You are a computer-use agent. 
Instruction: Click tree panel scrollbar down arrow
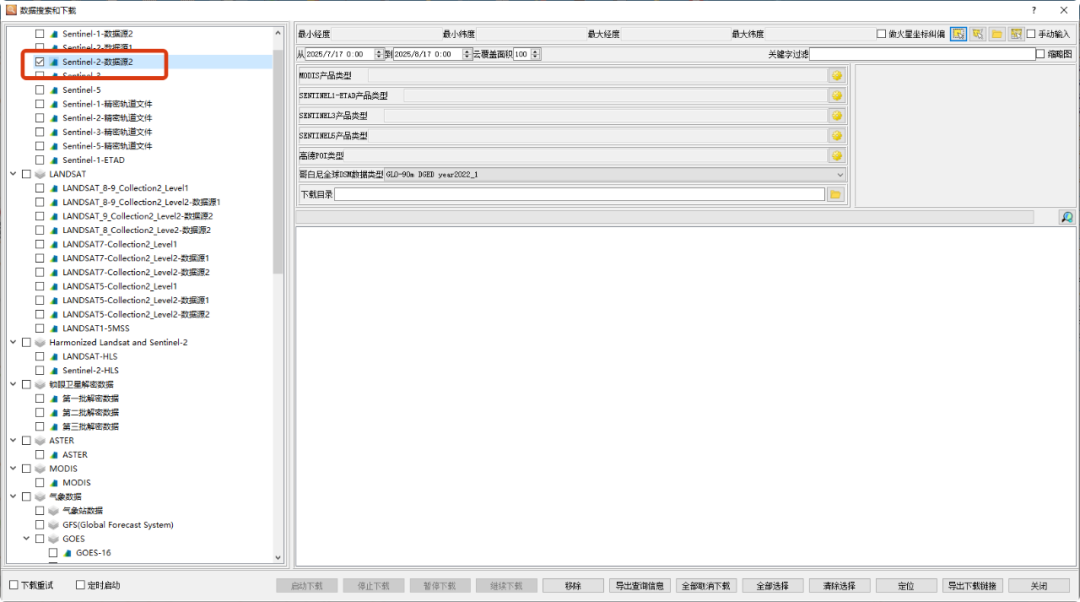click(278, 557)
